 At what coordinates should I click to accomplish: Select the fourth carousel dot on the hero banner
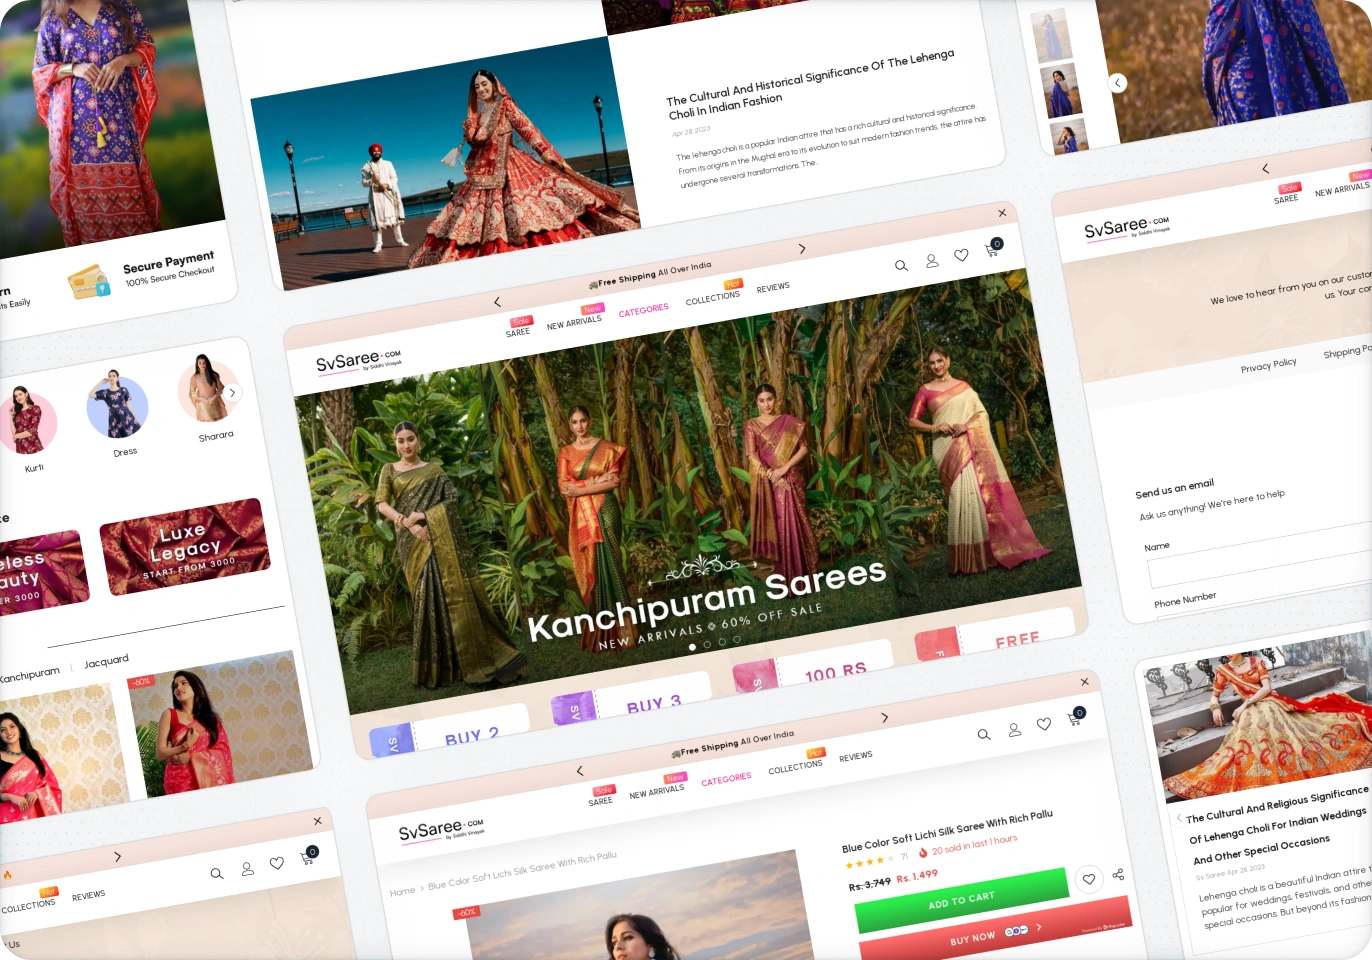coord(737,640)
